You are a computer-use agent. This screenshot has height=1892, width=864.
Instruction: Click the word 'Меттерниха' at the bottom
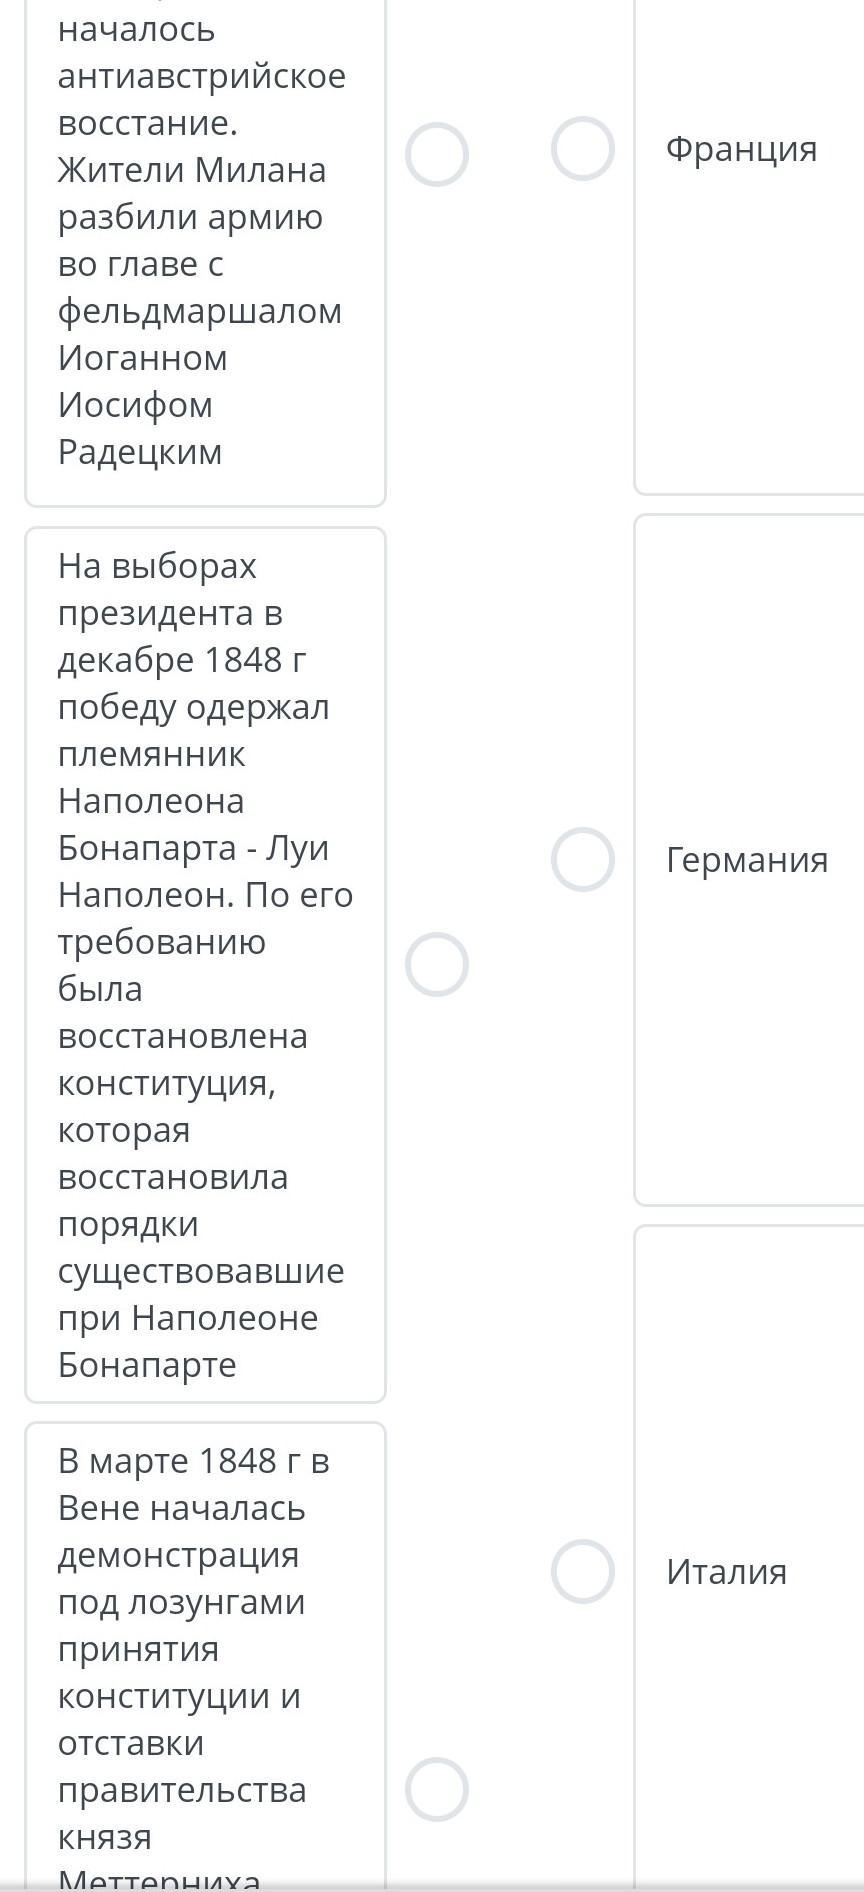159,1875
